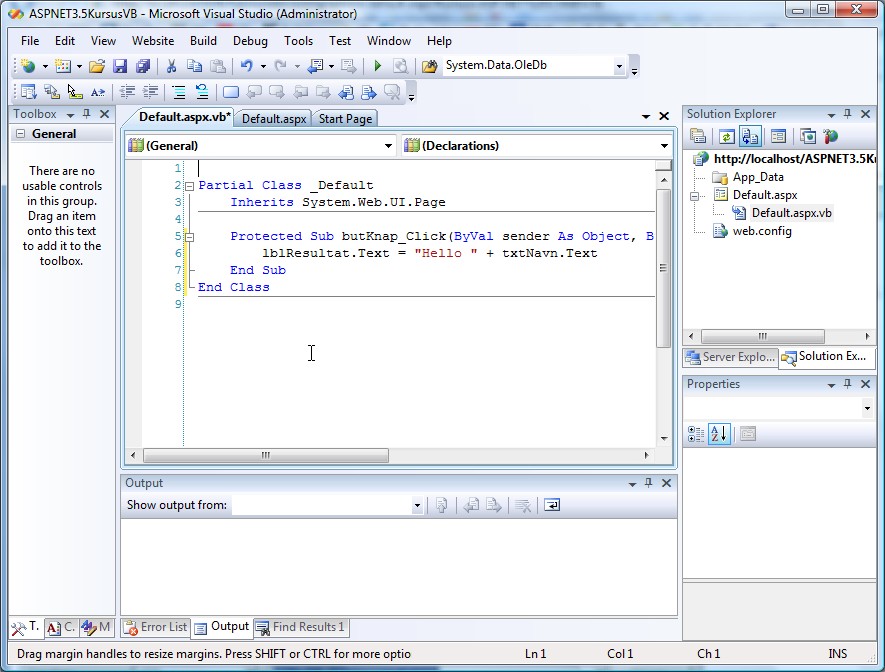Open the (General) class name dropdown
The width and height of the screenshot is (885, 672).
point(388,146)
